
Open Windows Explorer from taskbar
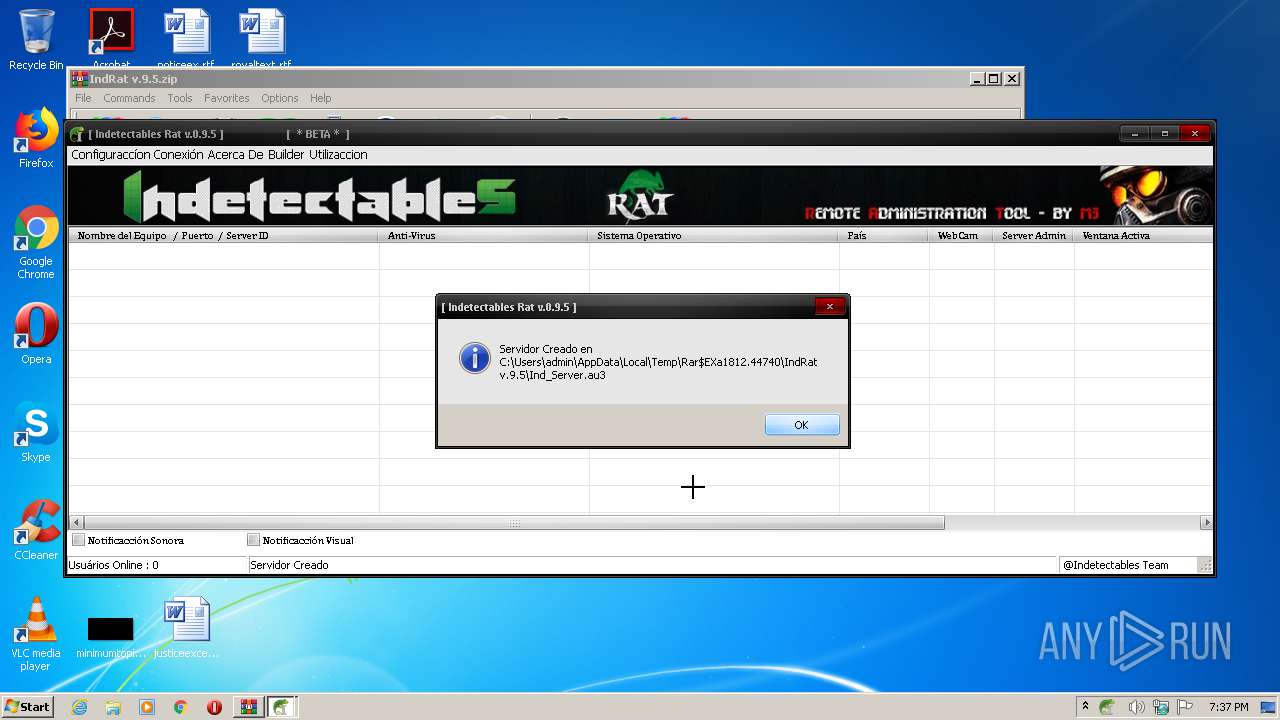point(113,707)
